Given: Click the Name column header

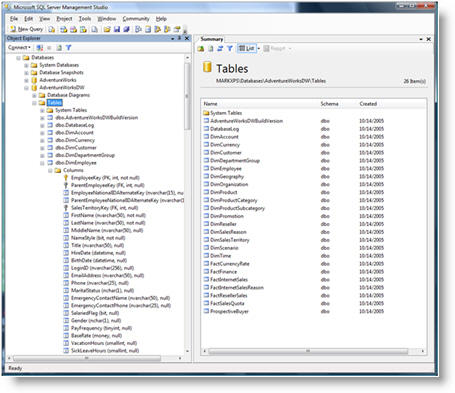Looking at the screenshot, I should (x=210, y=104).
